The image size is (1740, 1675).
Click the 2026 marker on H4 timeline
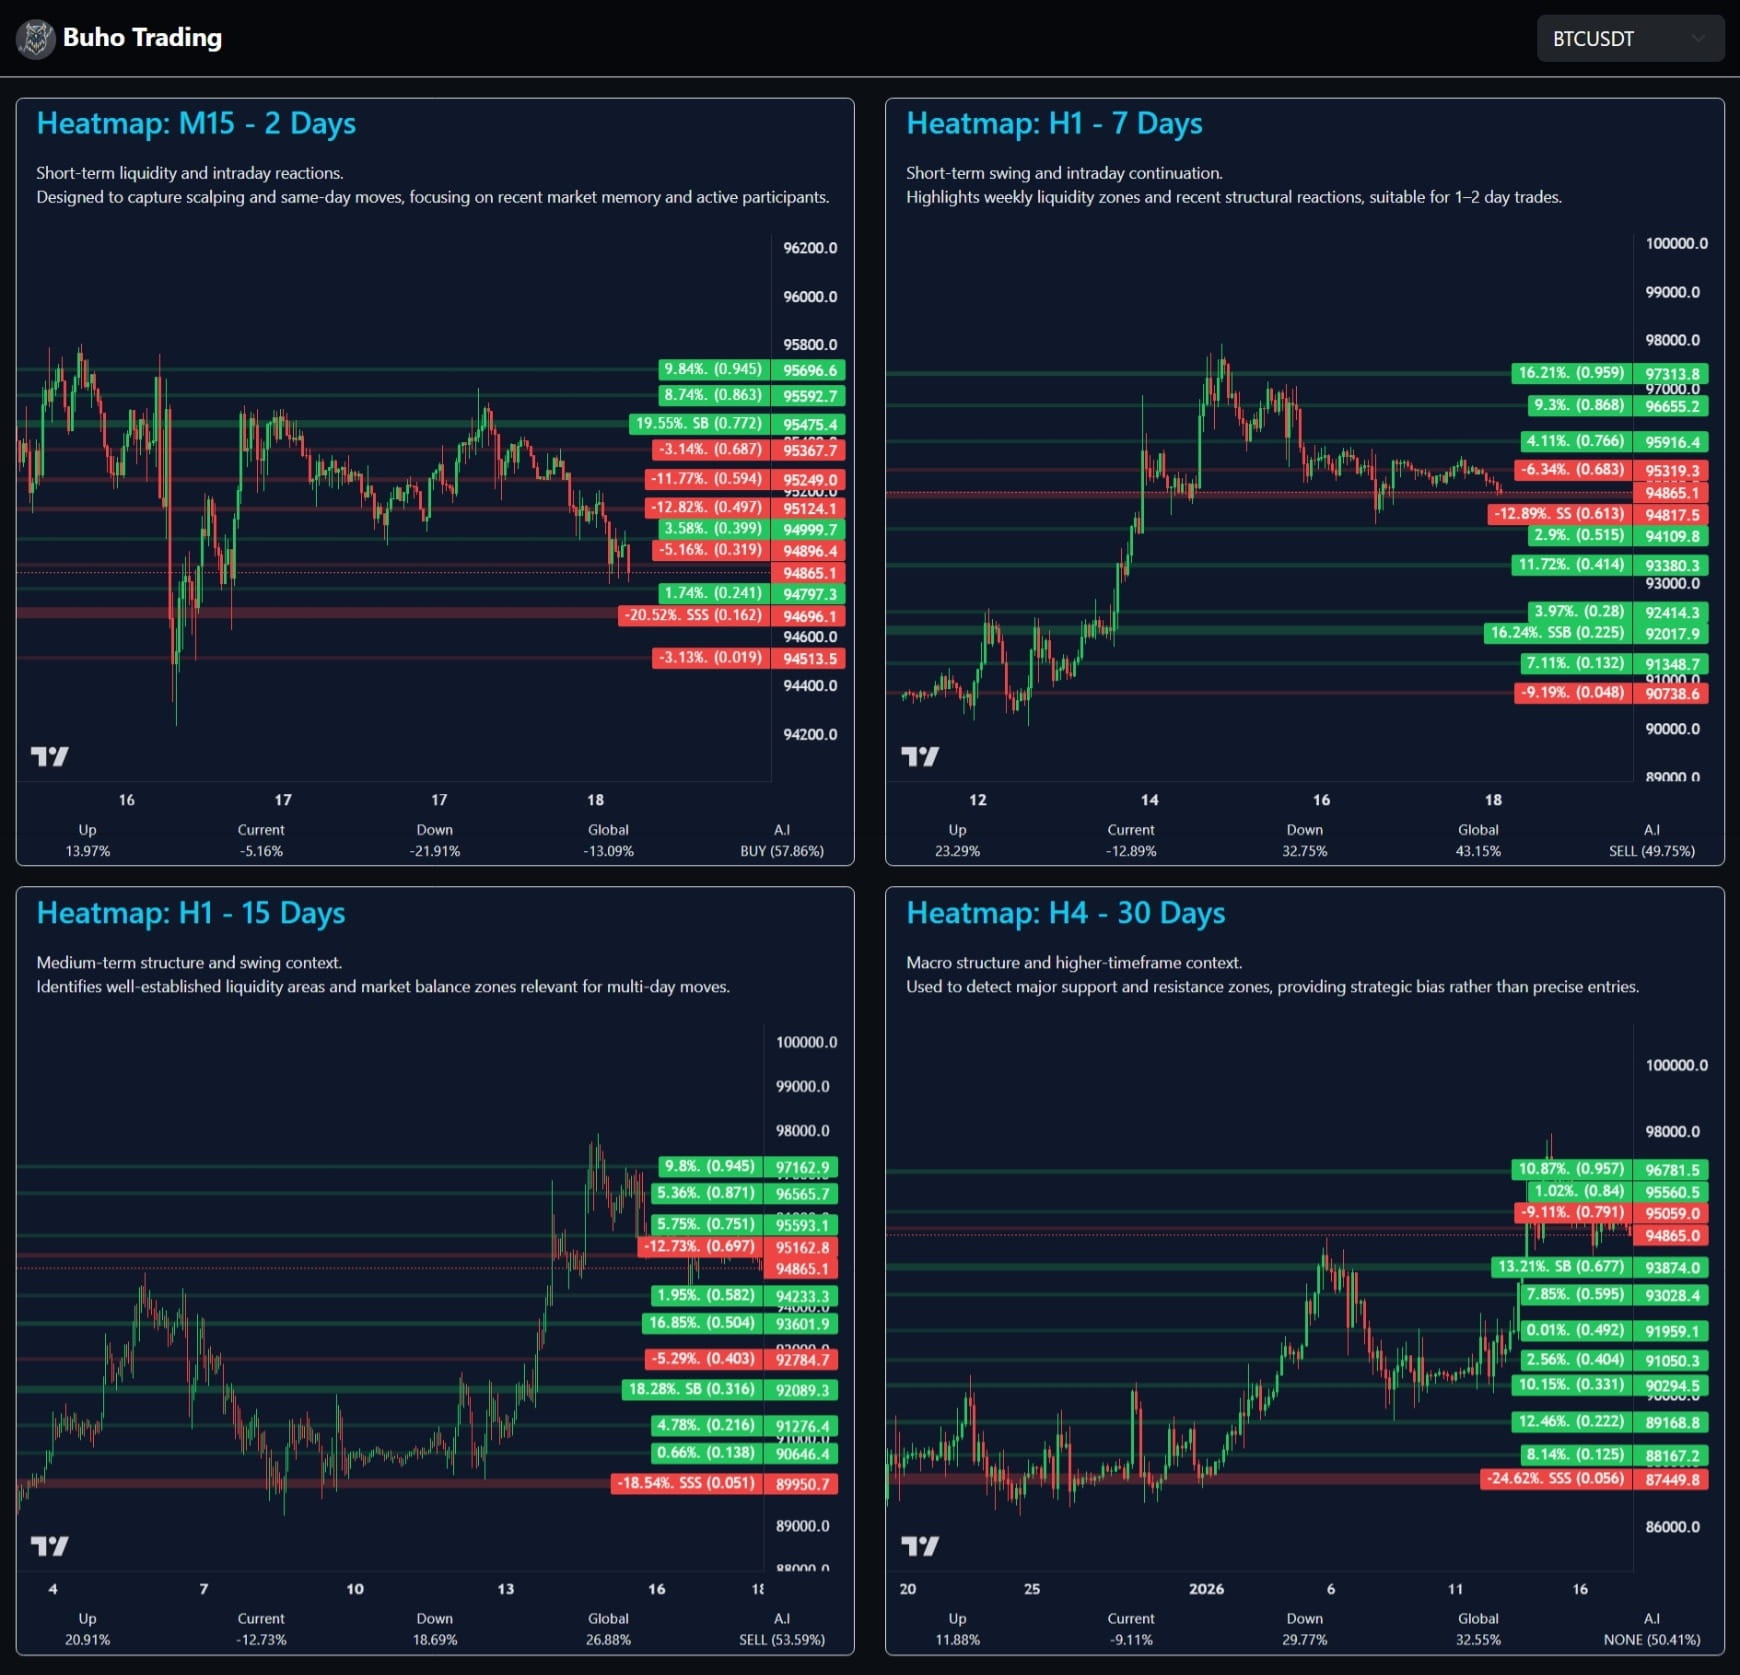1206,1589
